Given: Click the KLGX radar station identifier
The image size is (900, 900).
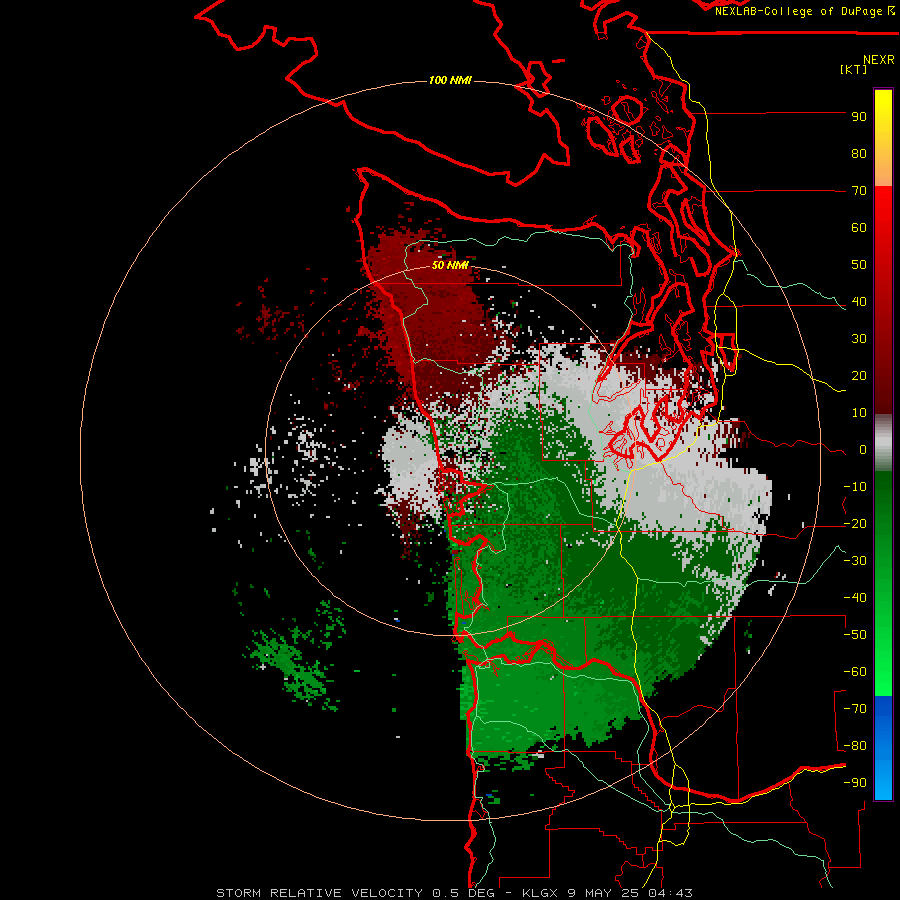Looking at the screenshot, I should tap(540, 893).
